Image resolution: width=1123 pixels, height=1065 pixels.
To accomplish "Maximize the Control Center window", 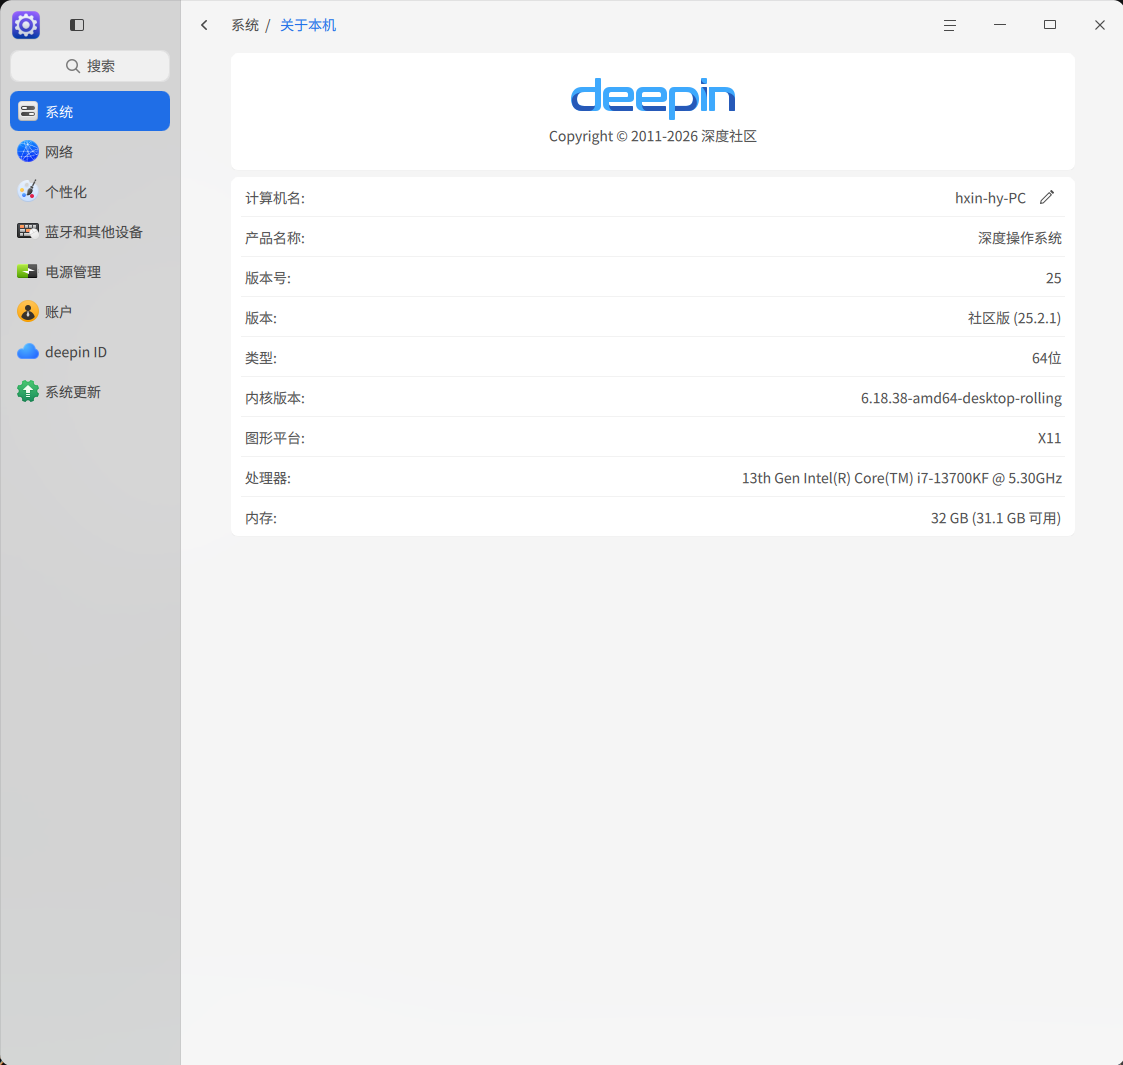I will tap(1050, 25).
